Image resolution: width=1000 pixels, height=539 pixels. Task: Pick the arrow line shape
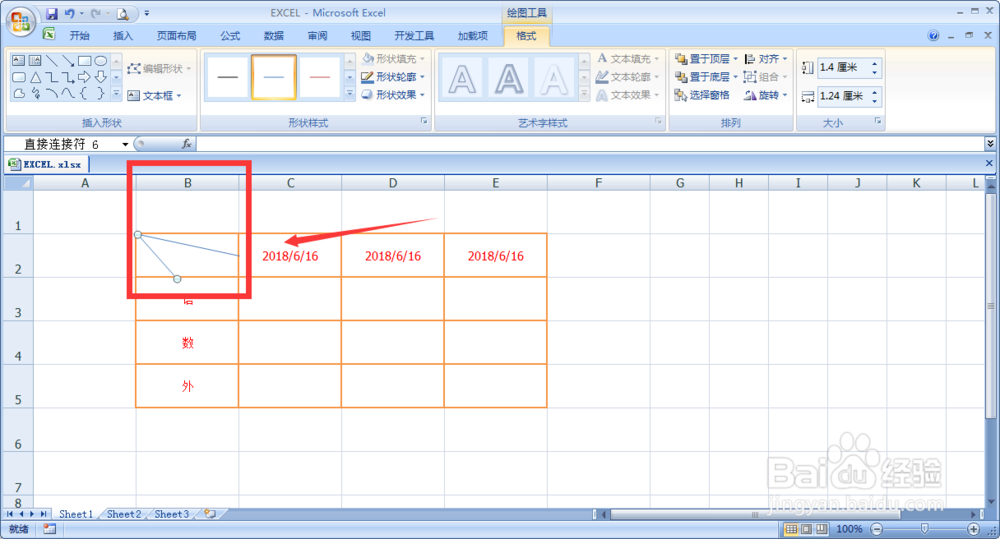point(68,61)
